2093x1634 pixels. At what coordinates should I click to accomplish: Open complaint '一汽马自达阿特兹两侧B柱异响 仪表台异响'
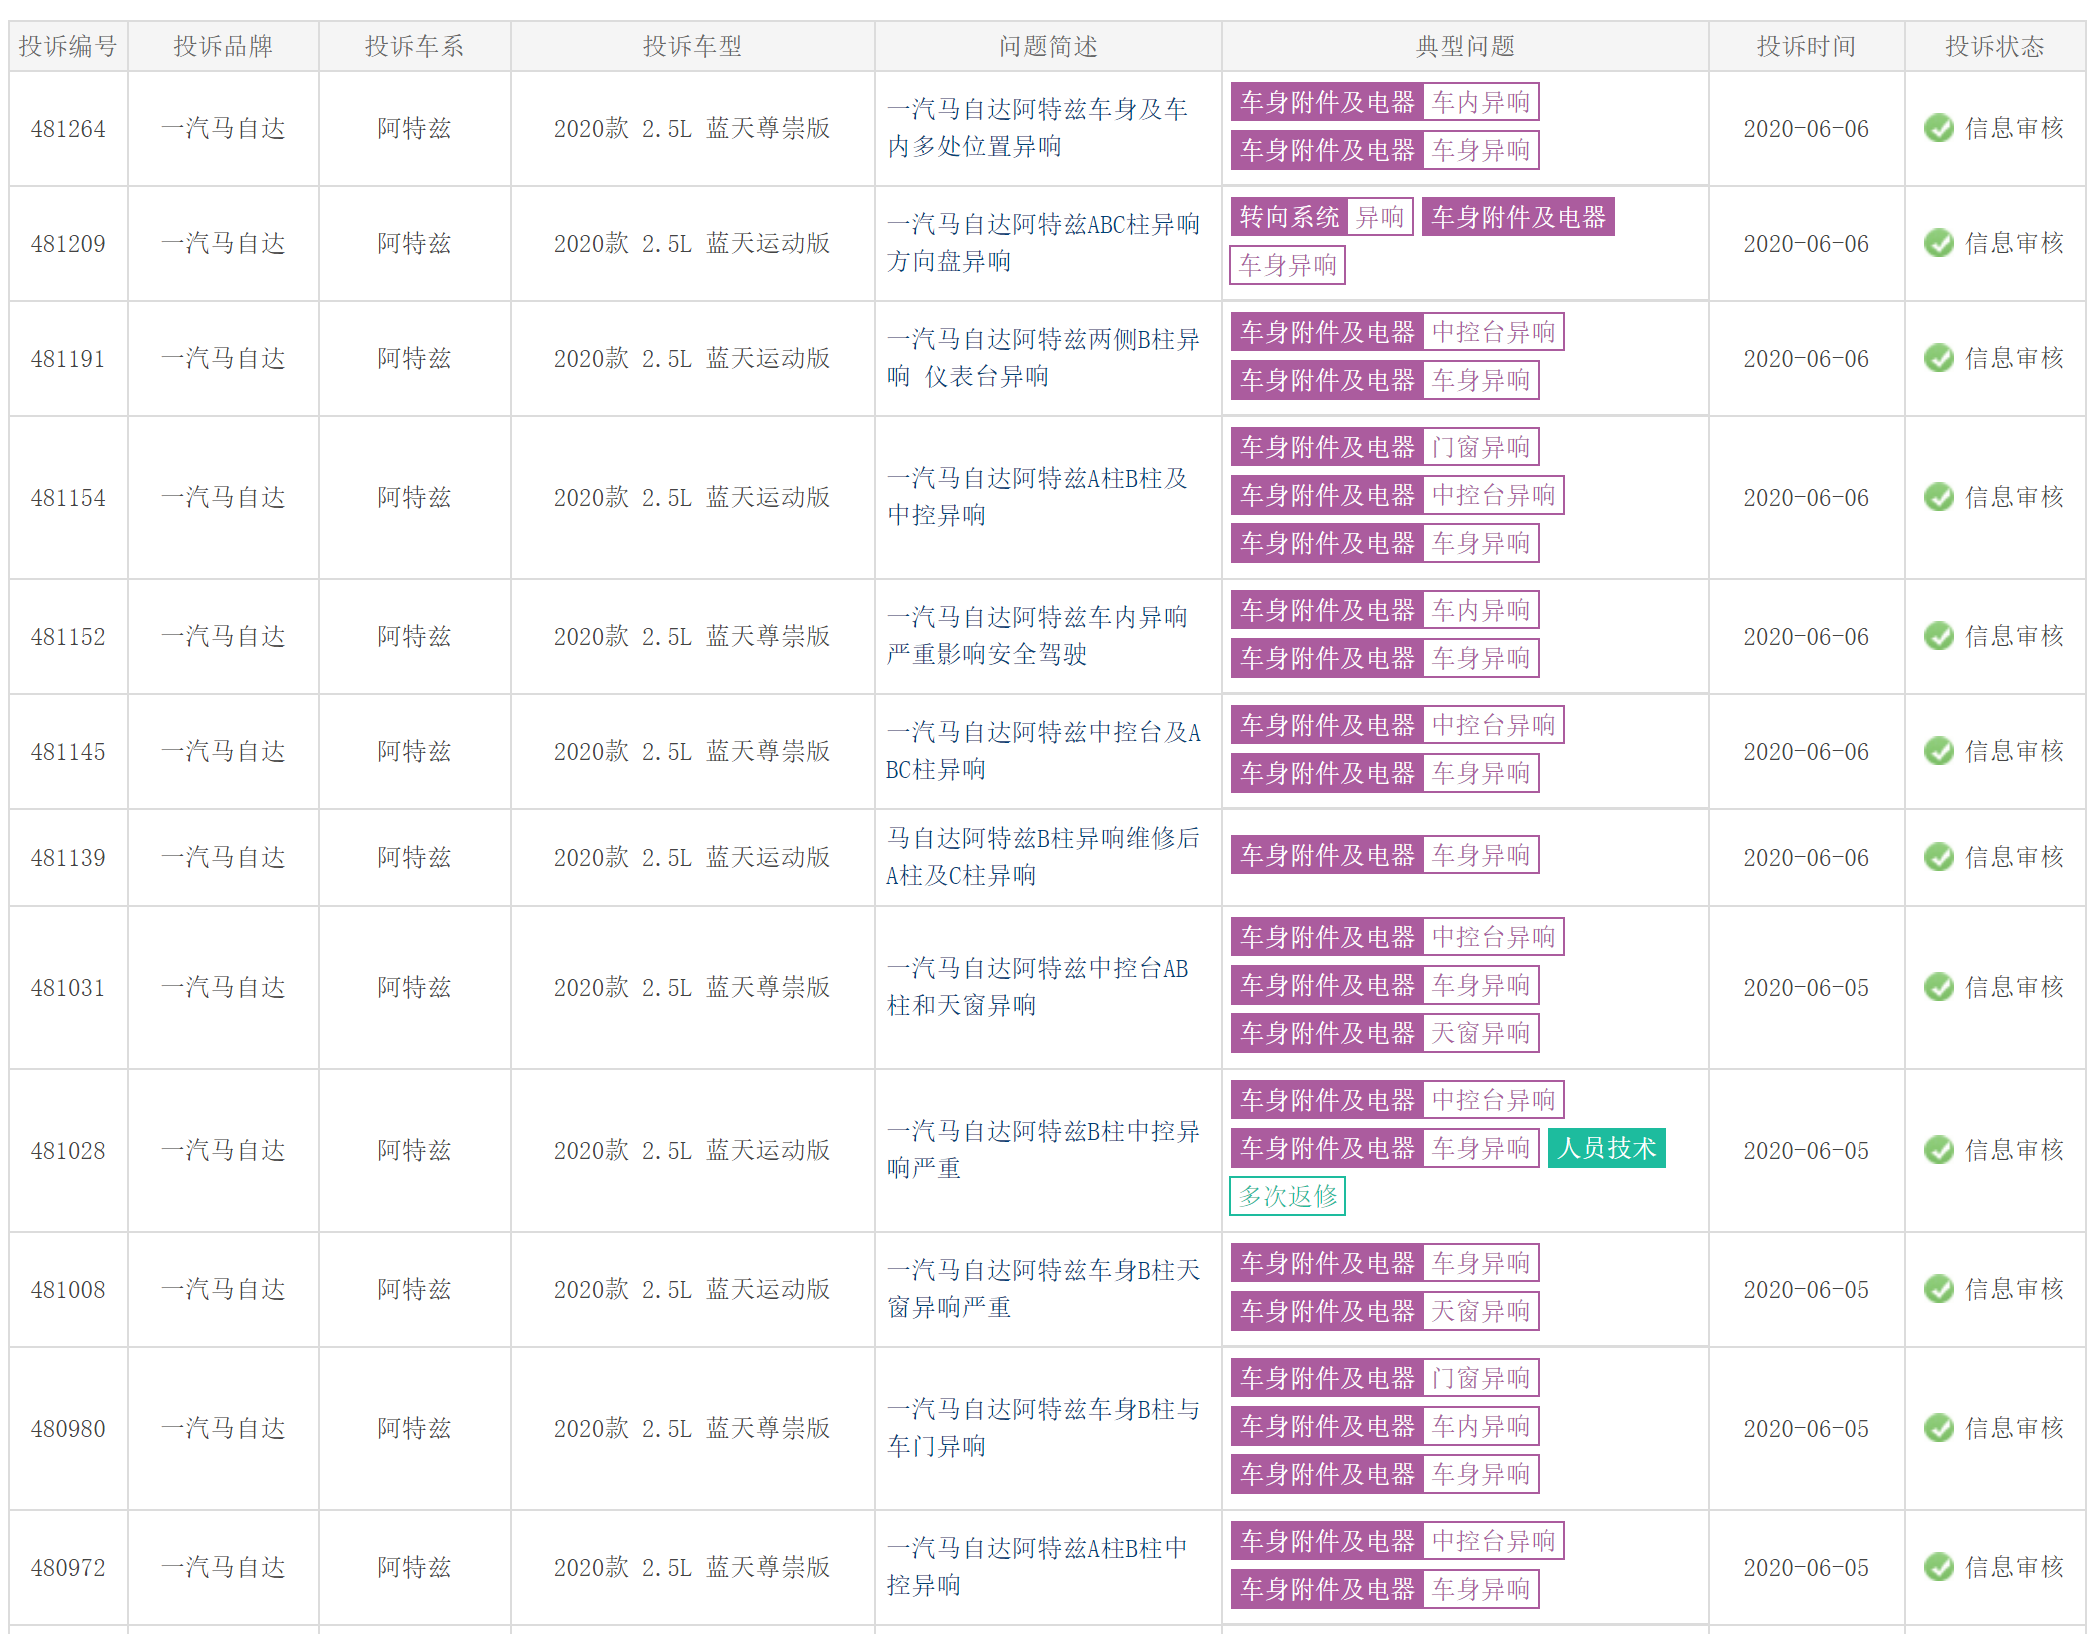tap(1043, 358)
